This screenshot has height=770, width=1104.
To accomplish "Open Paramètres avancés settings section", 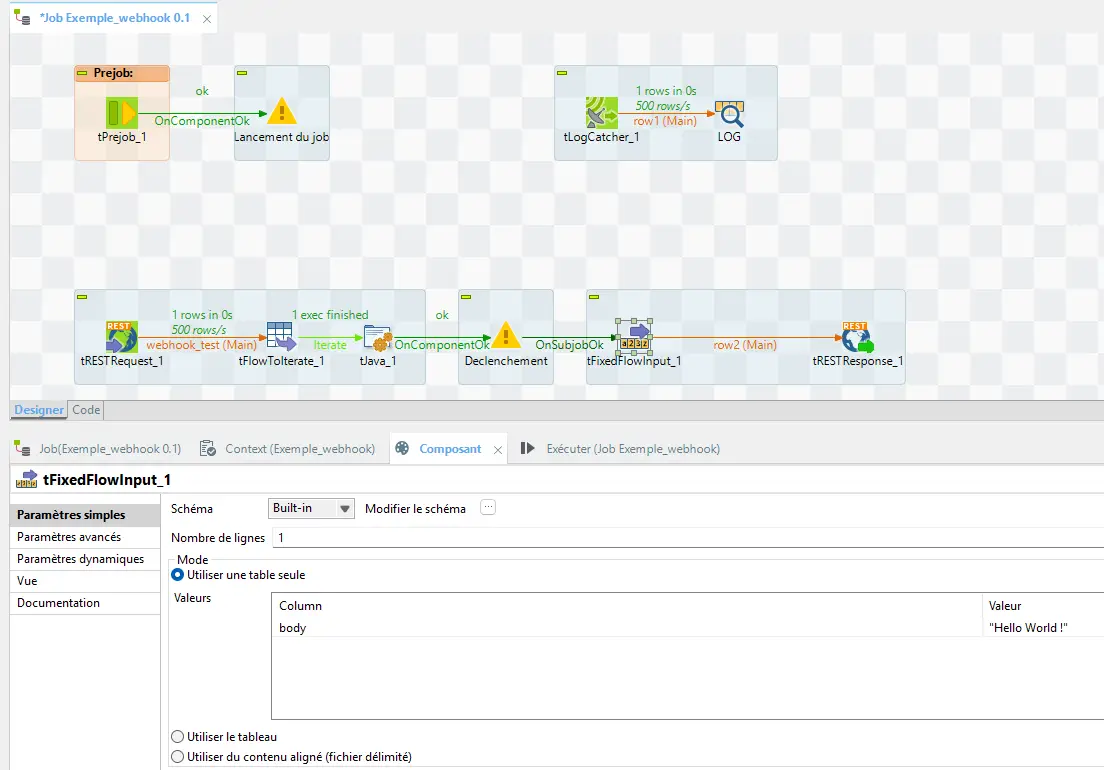I will (x=67, y=537).
